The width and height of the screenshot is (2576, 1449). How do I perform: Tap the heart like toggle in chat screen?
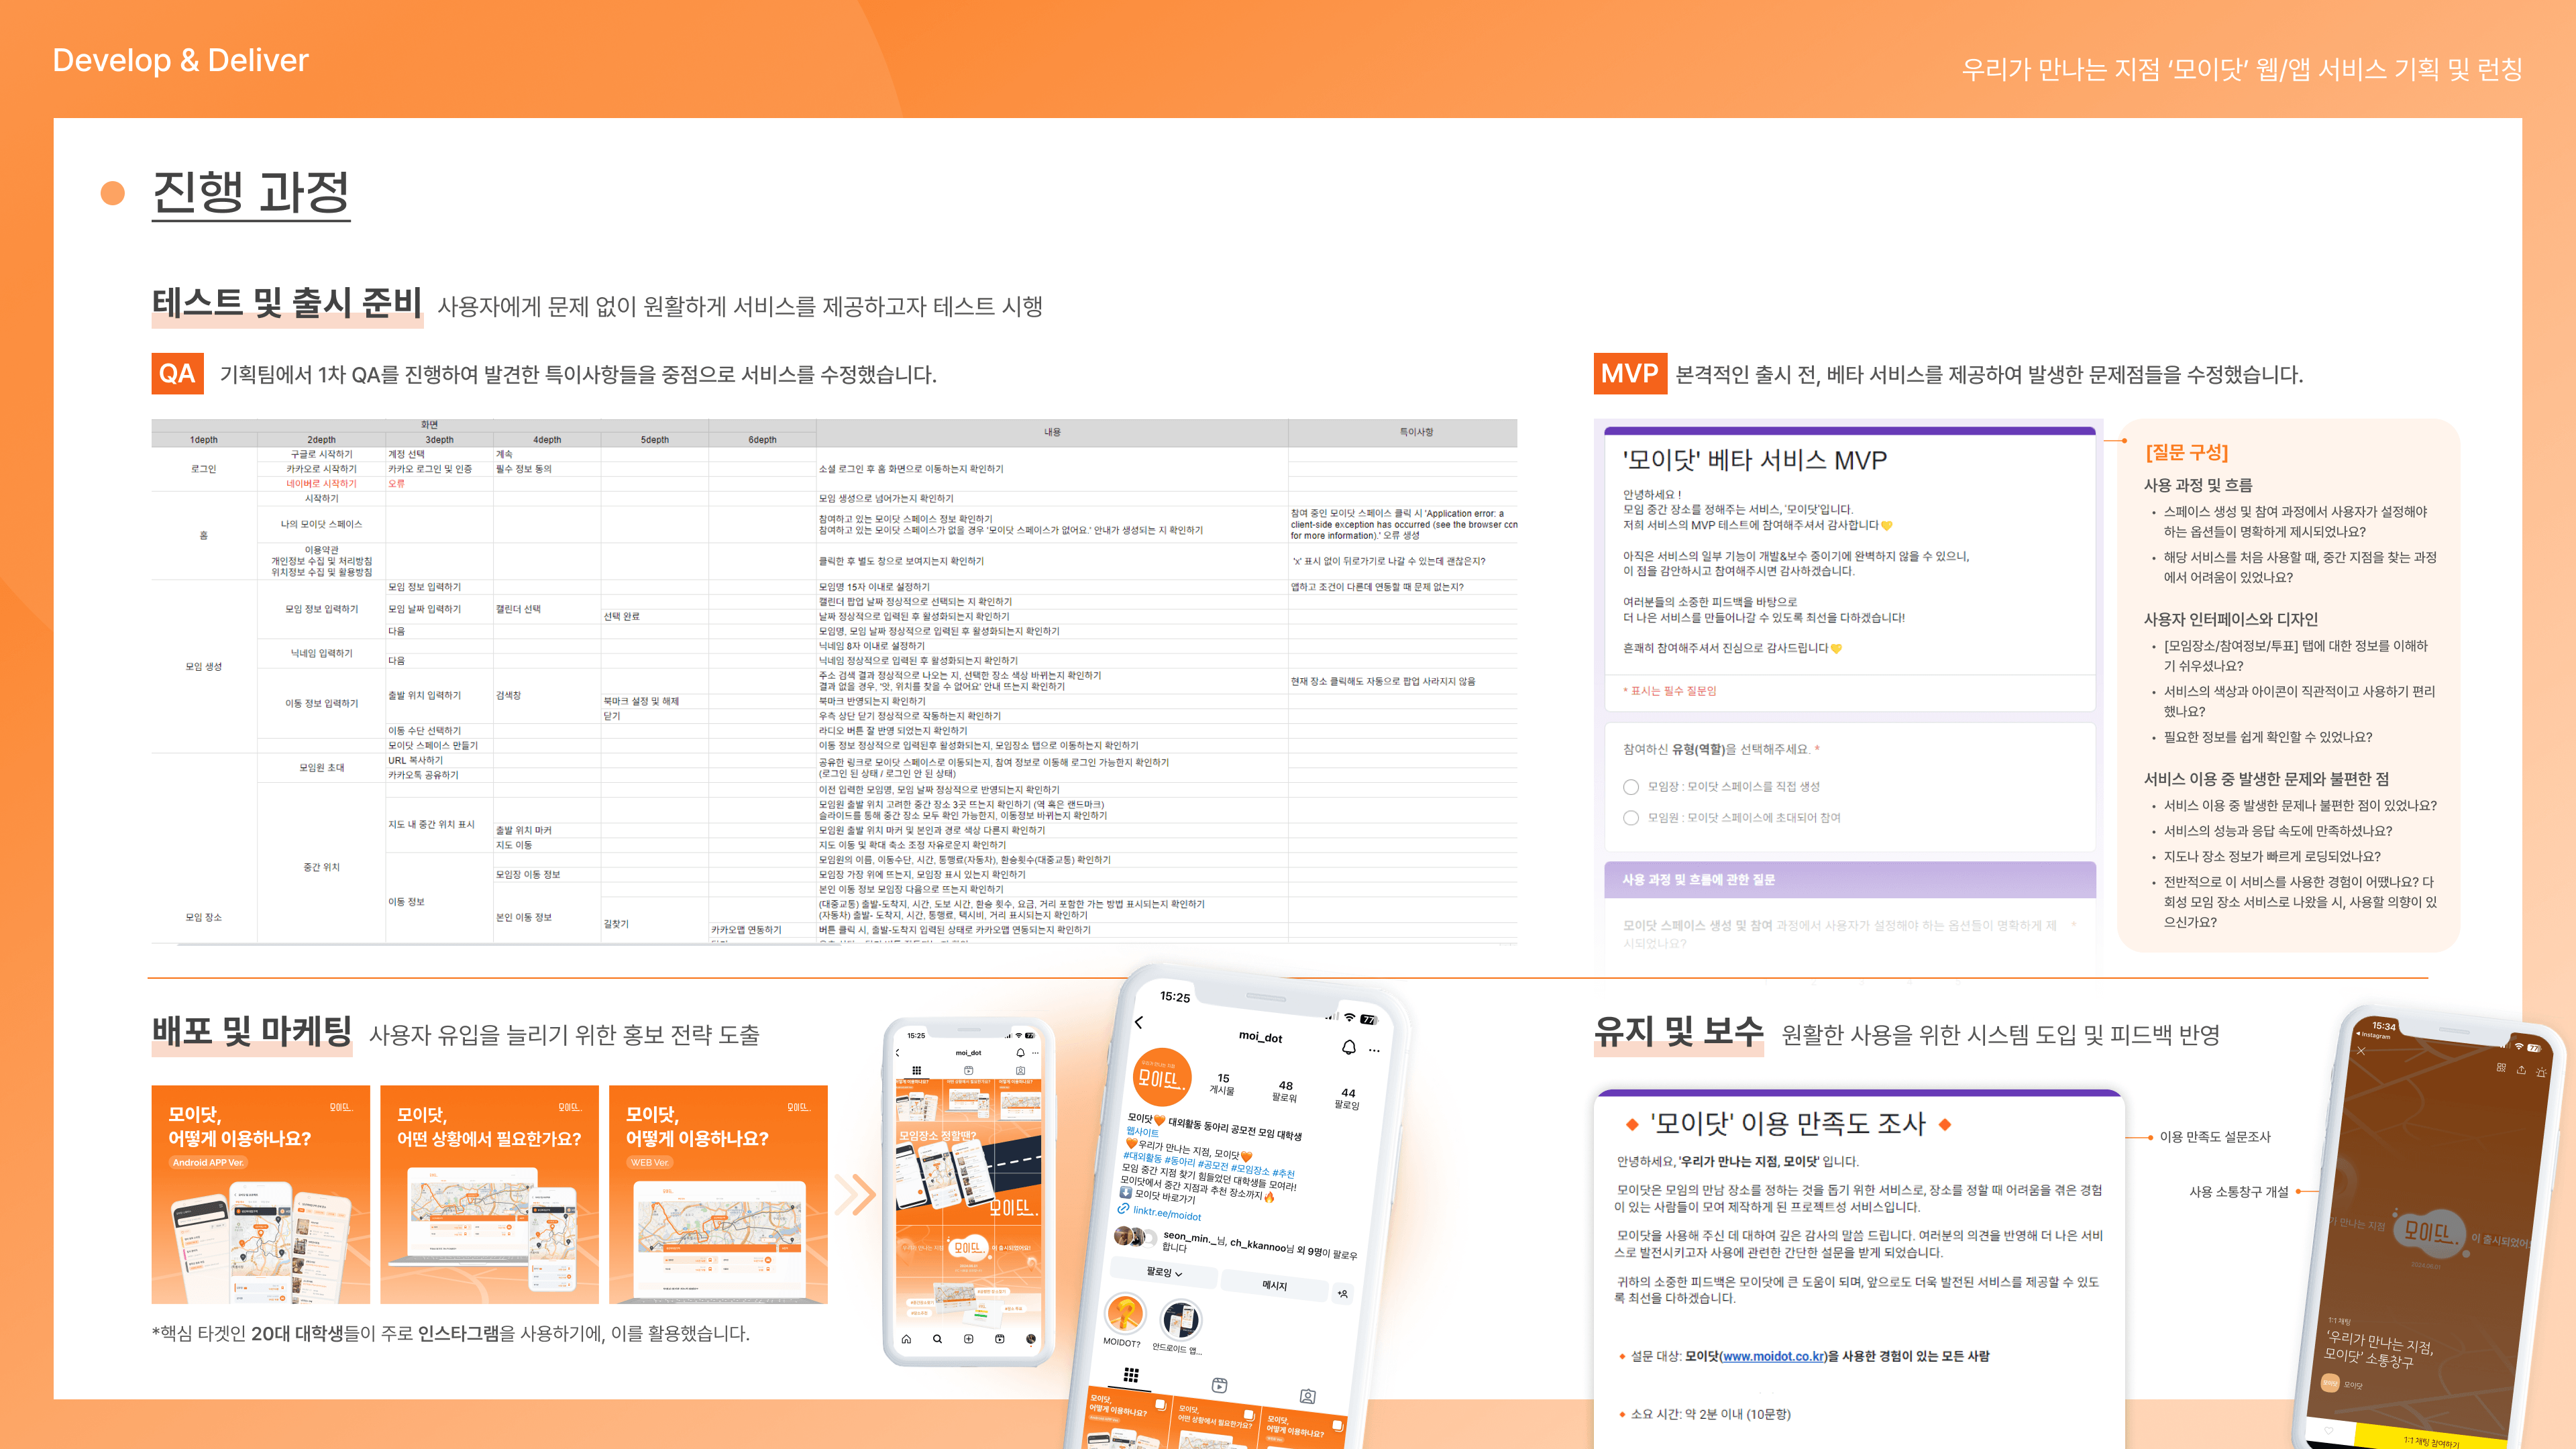(x=2329, y=1430)
